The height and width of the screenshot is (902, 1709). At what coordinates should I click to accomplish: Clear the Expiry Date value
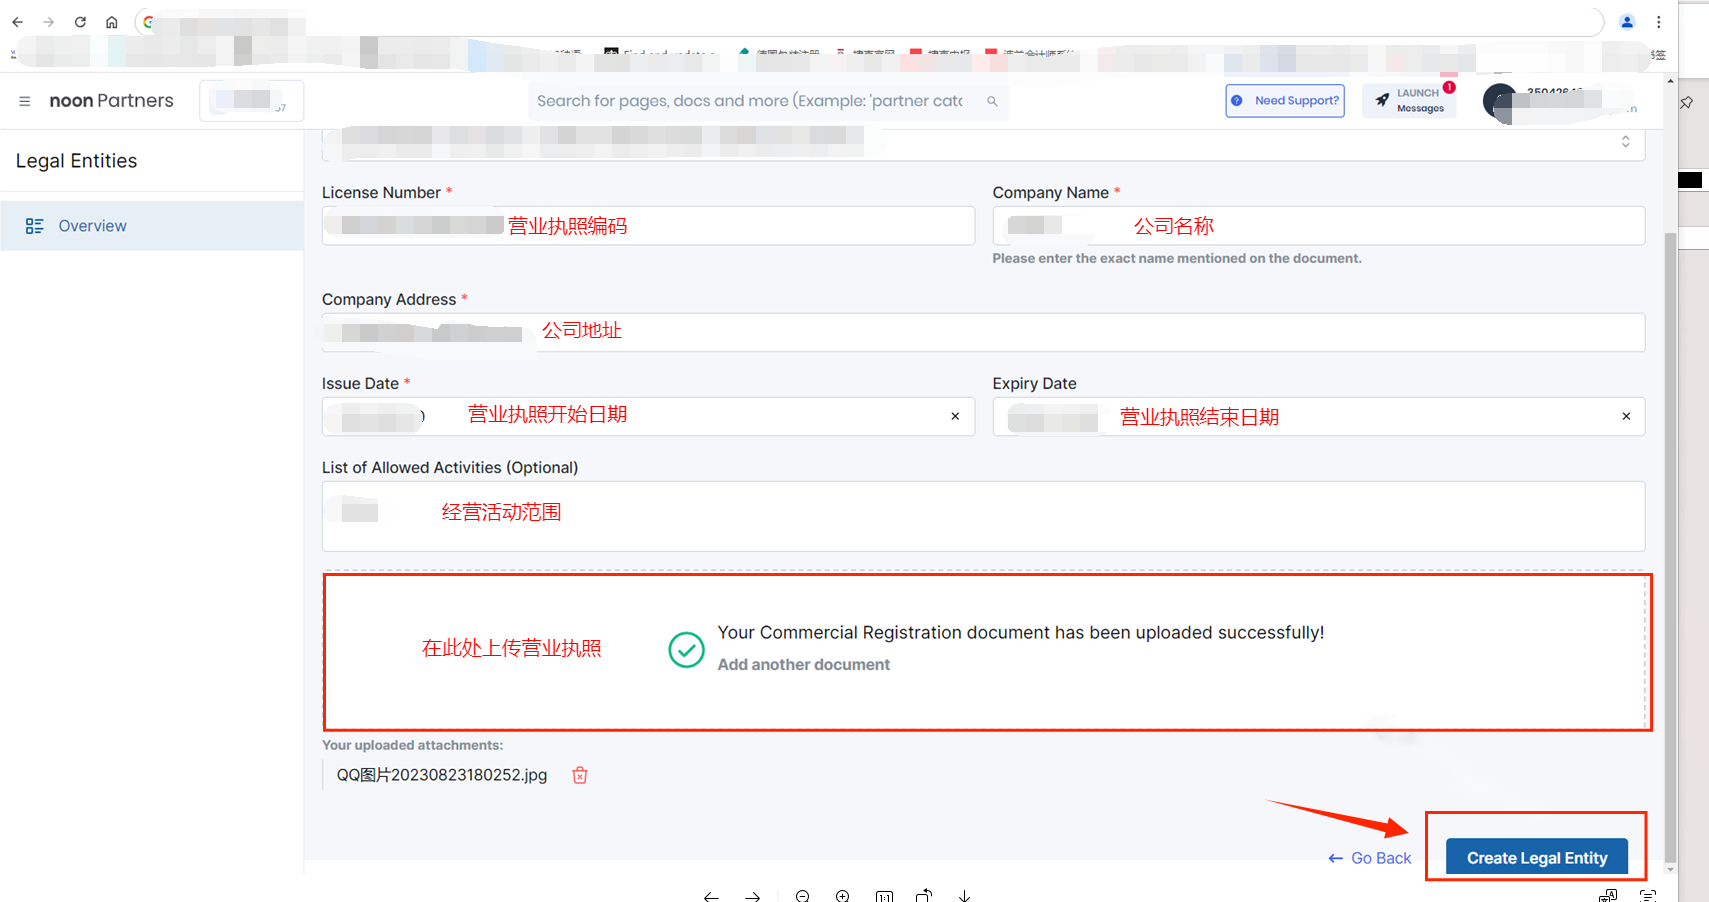tap(1626, 416)
